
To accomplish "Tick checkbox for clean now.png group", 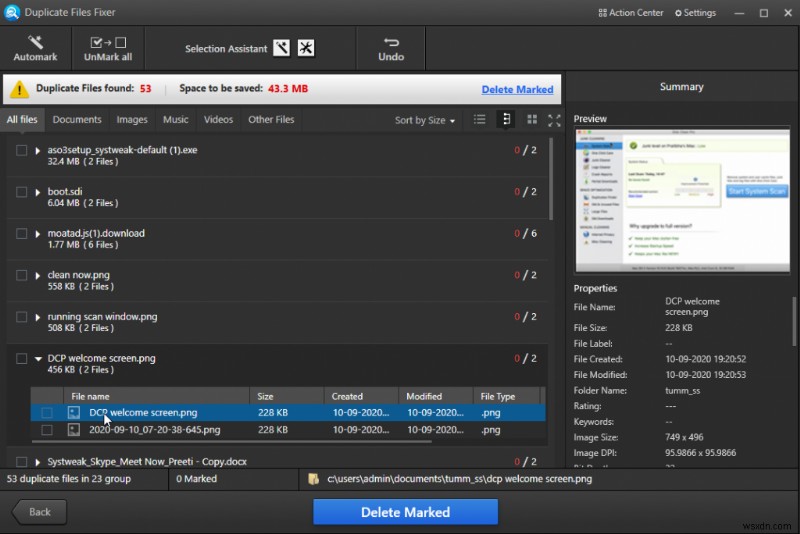I will click(21, 275).
